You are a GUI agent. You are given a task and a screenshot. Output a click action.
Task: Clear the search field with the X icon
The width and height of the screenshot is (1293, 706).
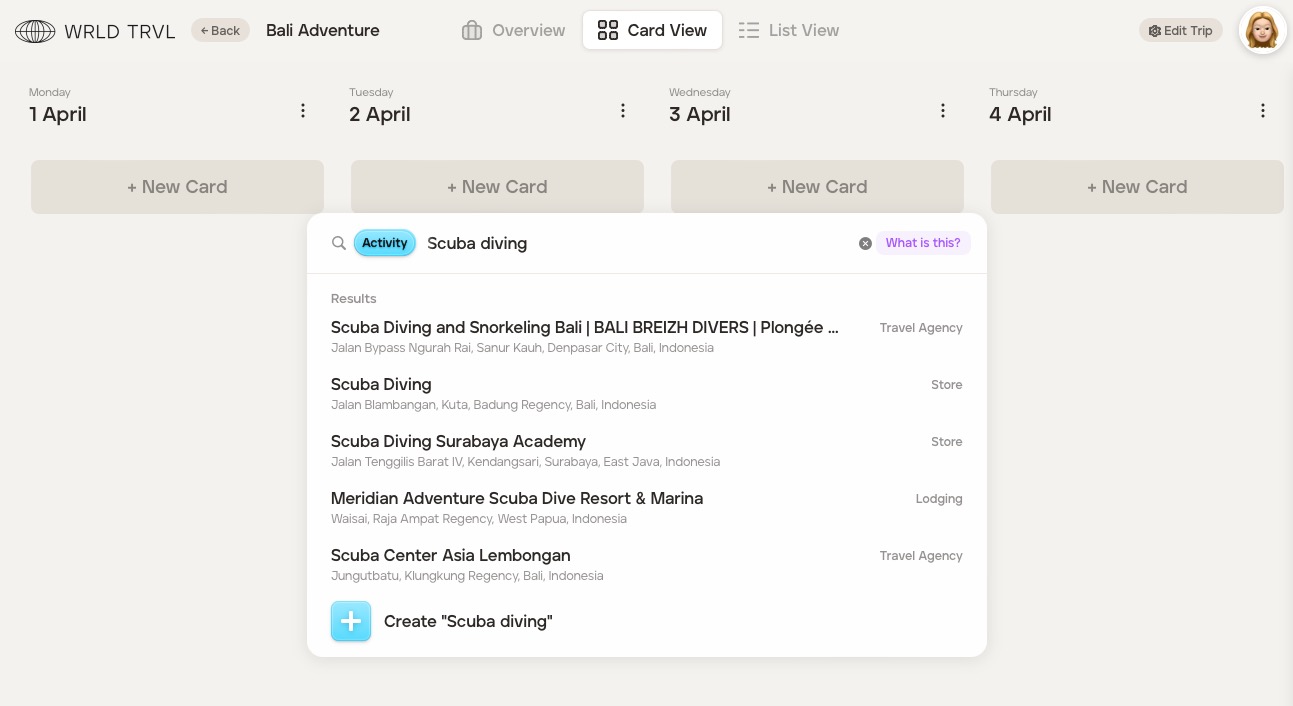pyautogui.click(x=865, y=243)
